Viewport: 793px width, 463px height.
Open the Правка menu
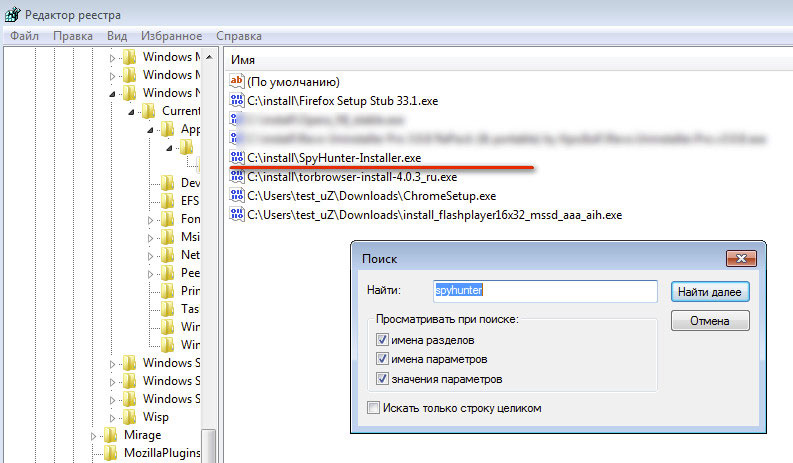(x=73, y=35)
